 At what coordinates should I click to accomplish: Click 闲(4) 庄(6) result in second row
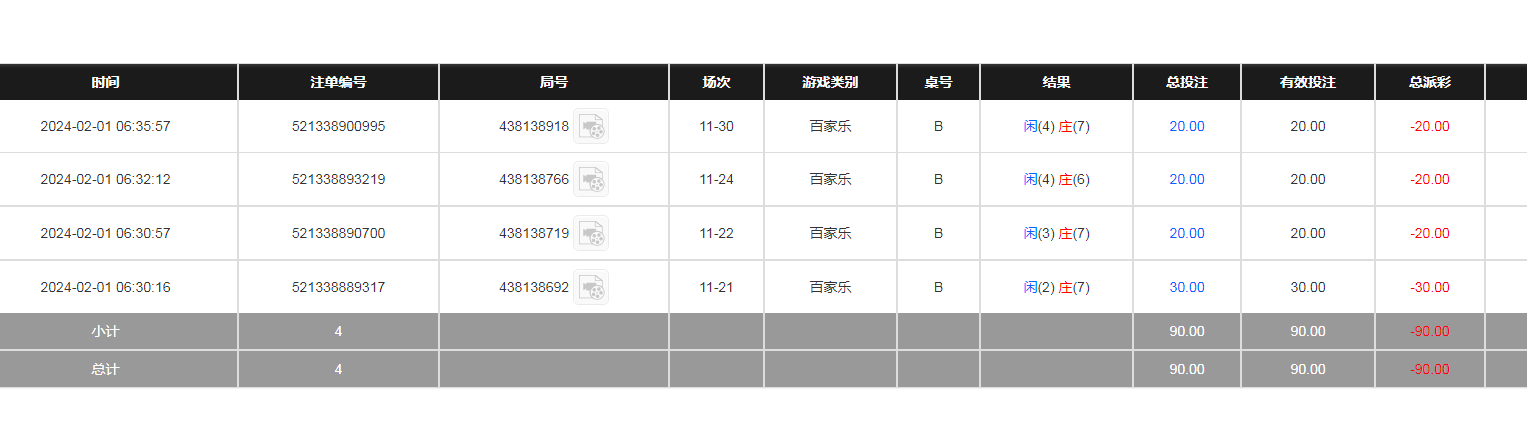click(1057, 179)
